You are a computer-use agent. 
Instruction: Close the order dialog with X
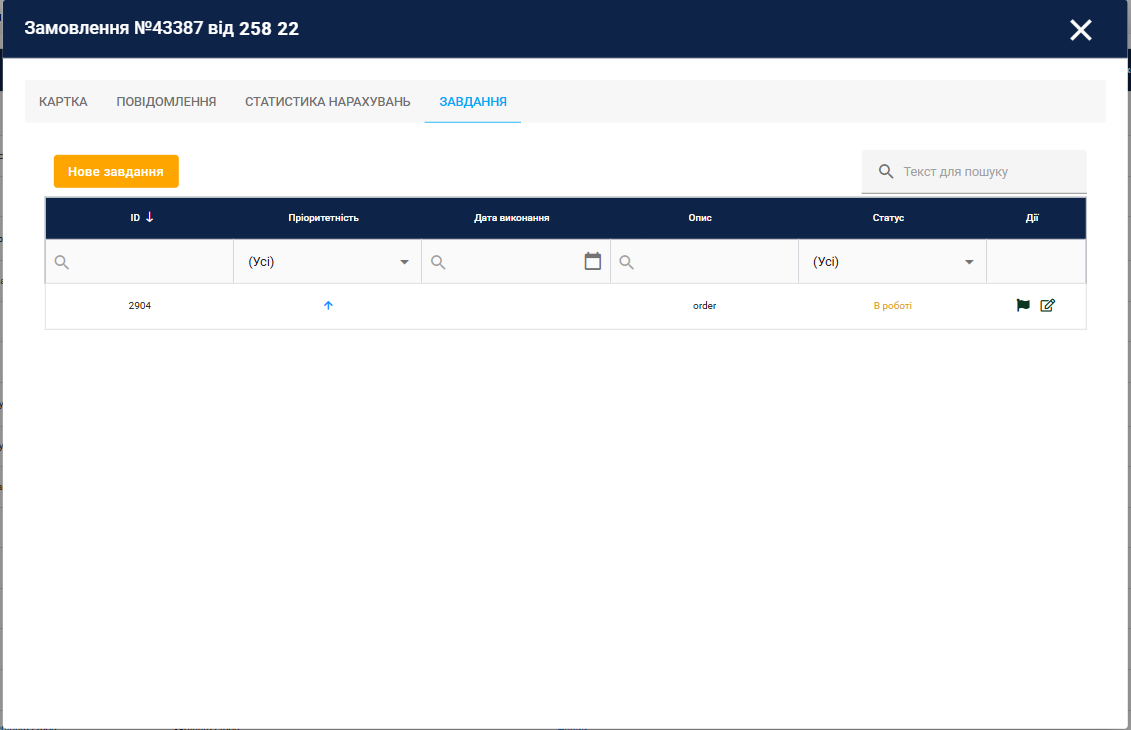(1080, 30)
